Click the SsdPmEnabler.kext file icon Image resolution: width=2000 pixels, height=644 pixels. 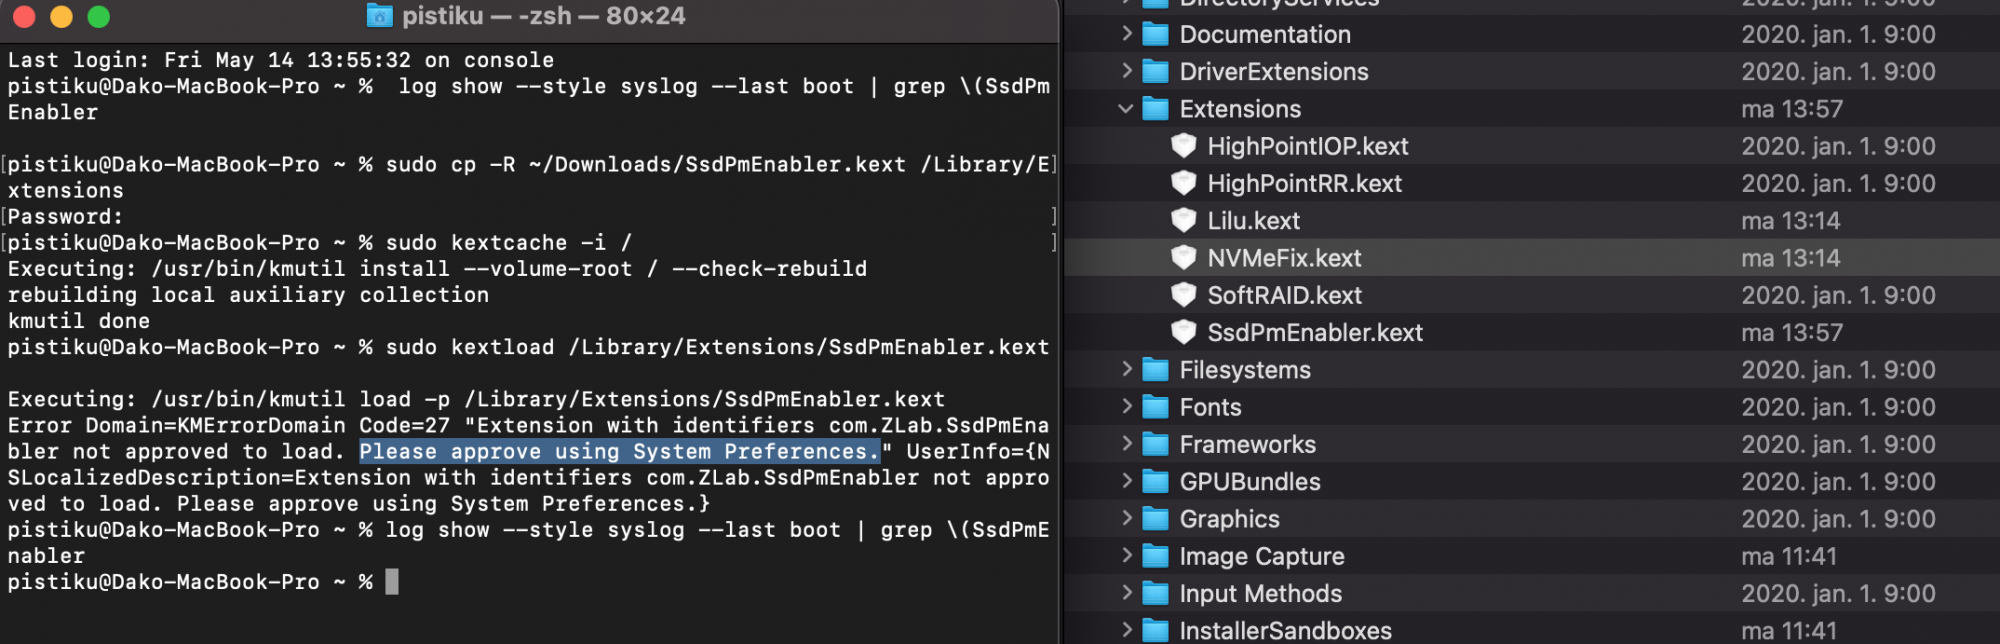point(1184,332)
